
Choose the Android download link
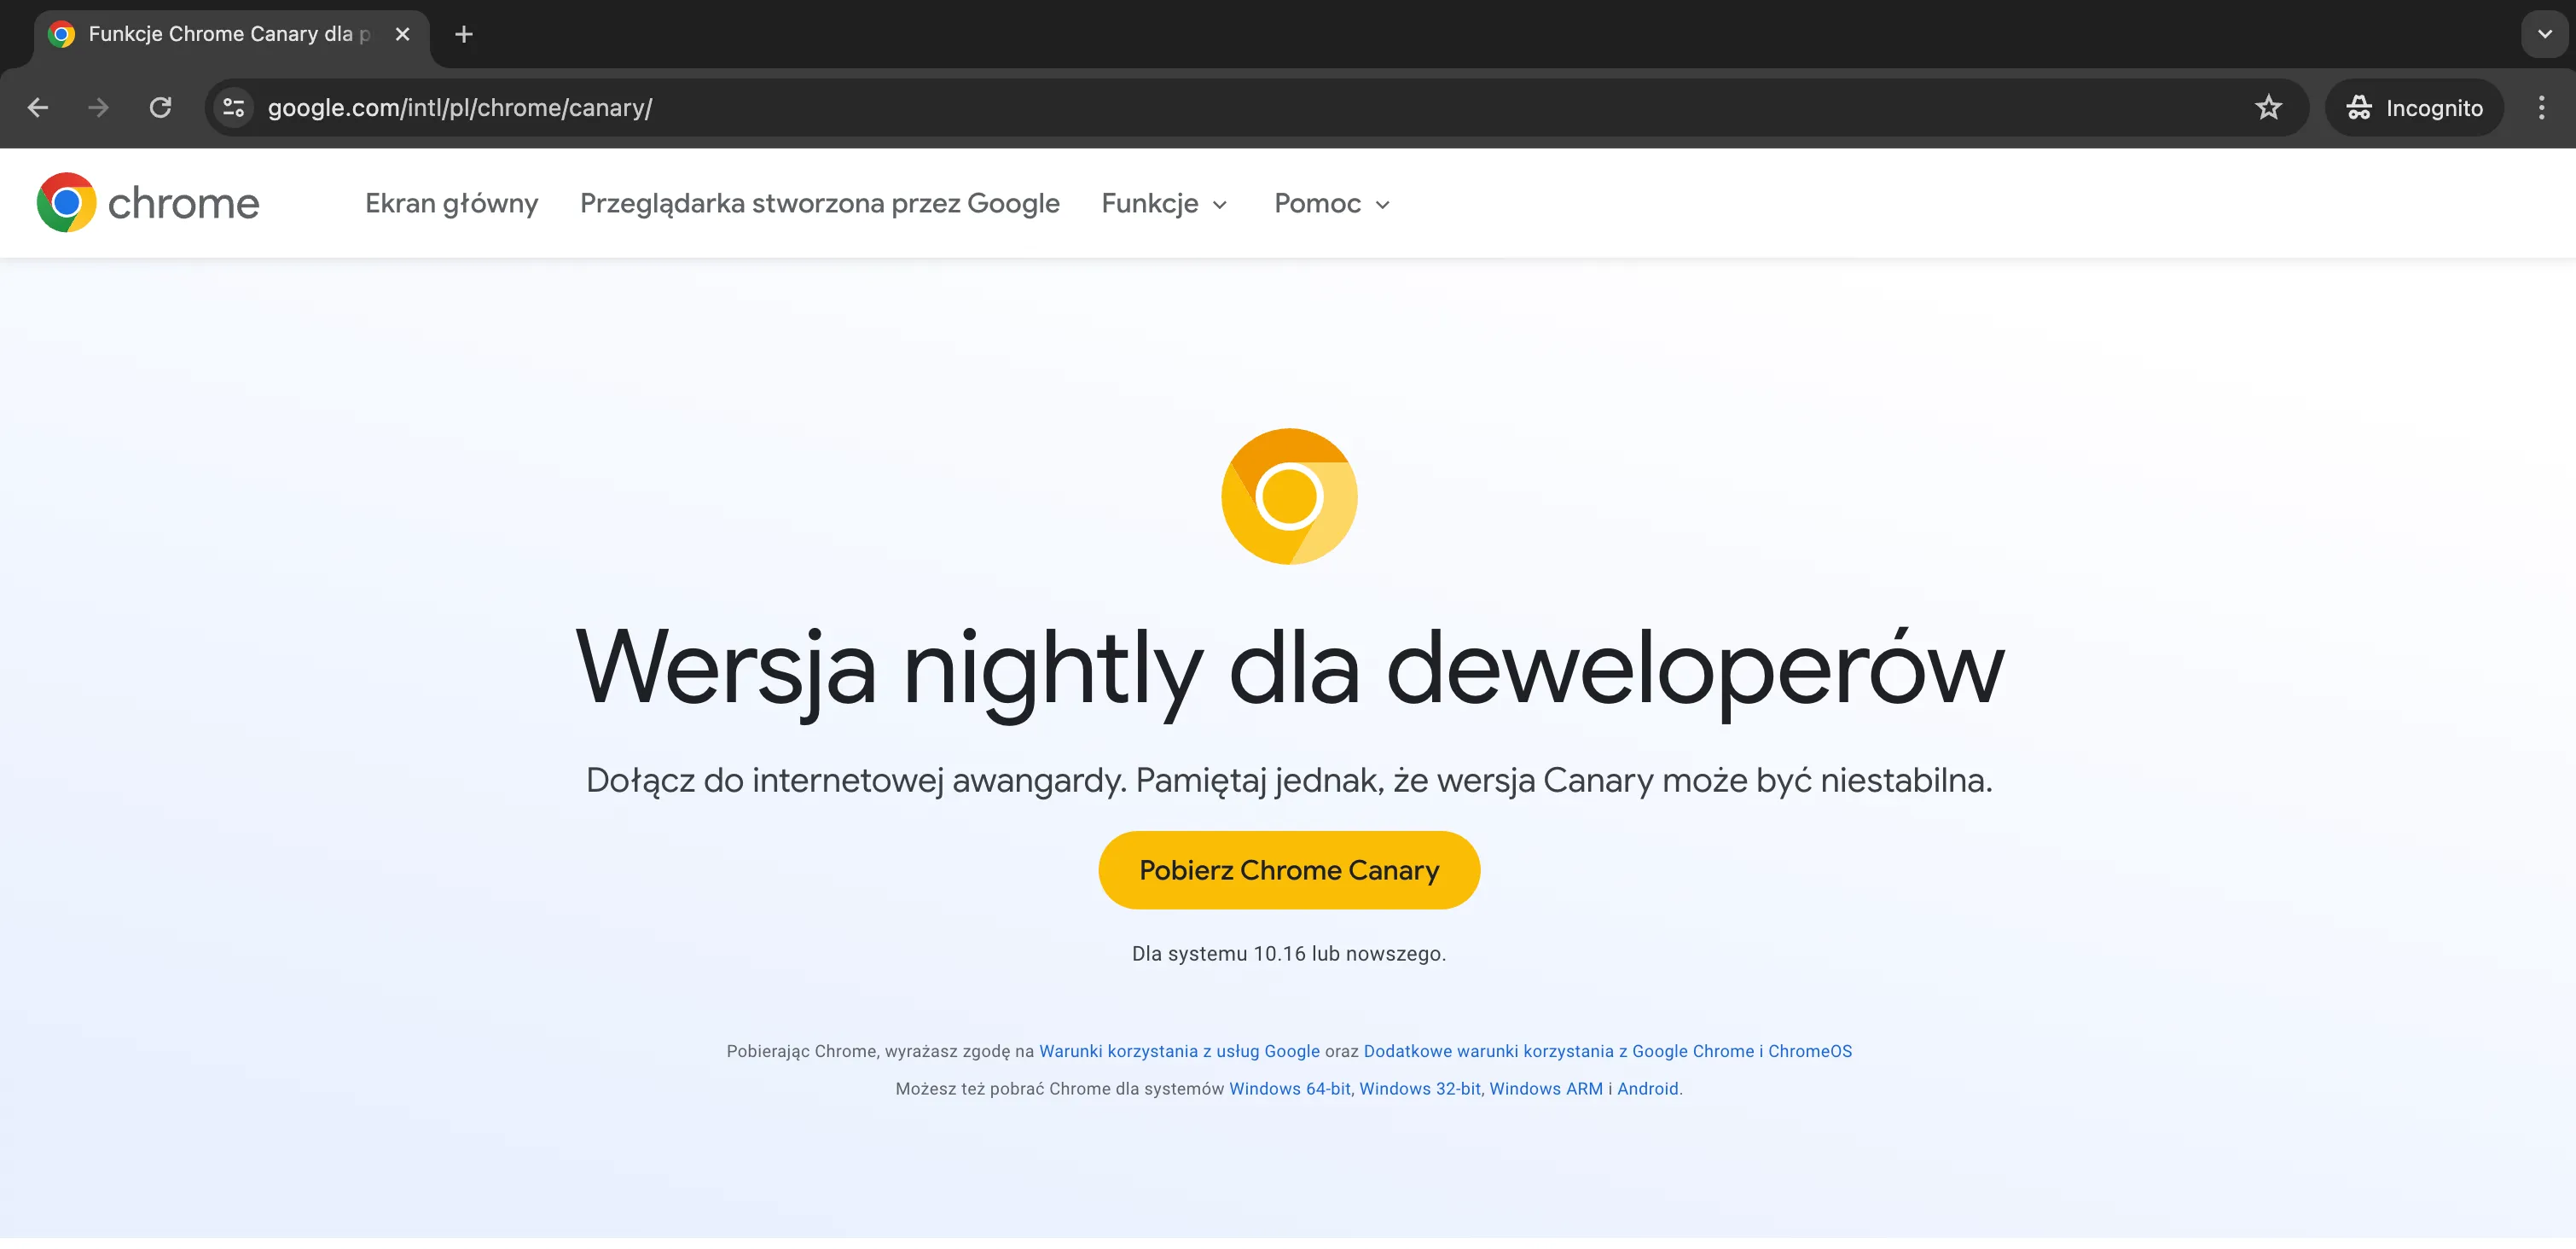[1648, 1089]
